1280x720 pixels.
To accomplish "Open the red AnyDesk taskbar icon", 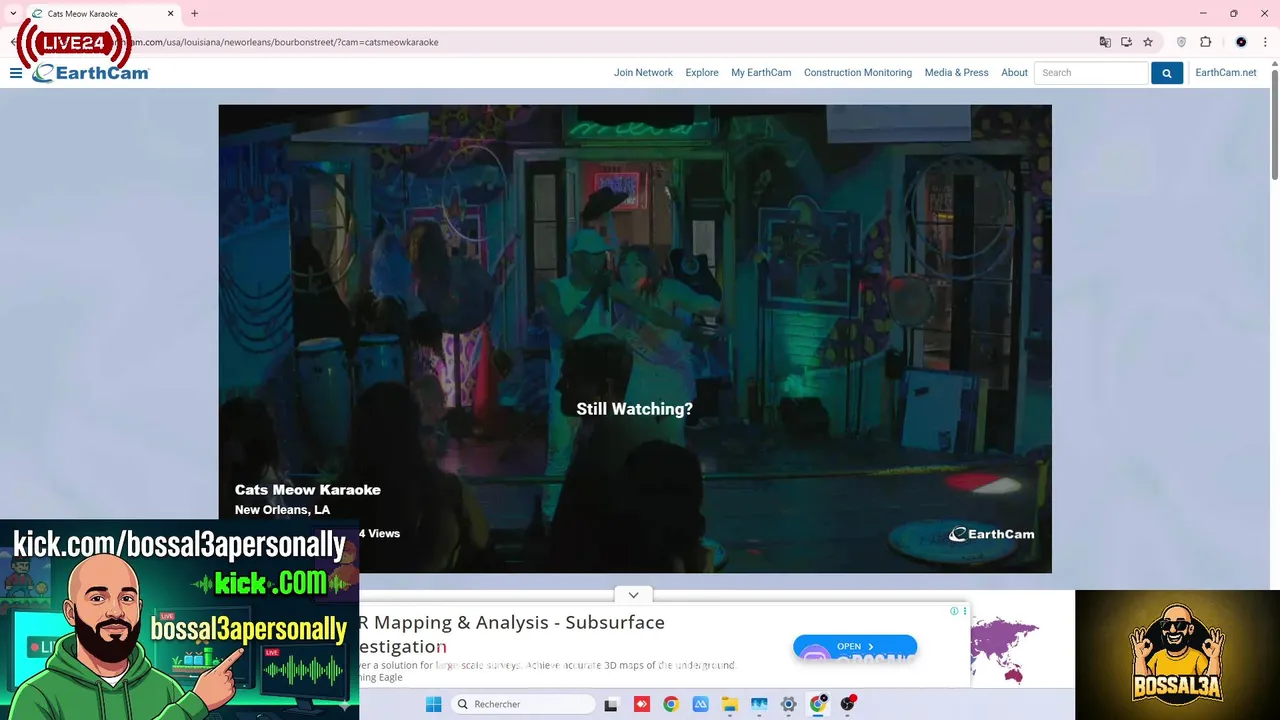I will (641, 704).
